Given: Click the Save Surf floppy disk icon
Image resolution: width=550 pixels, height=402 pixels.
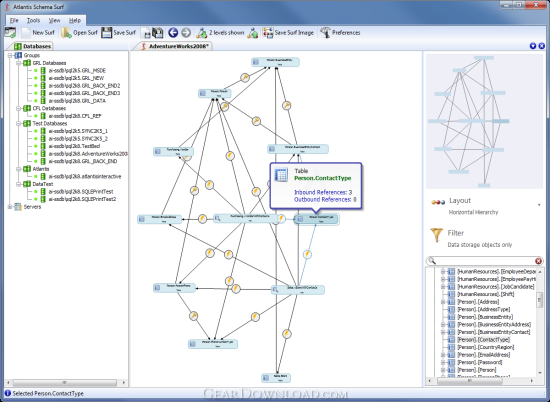Looking at the screenshot, I should (x=106, y=33).
